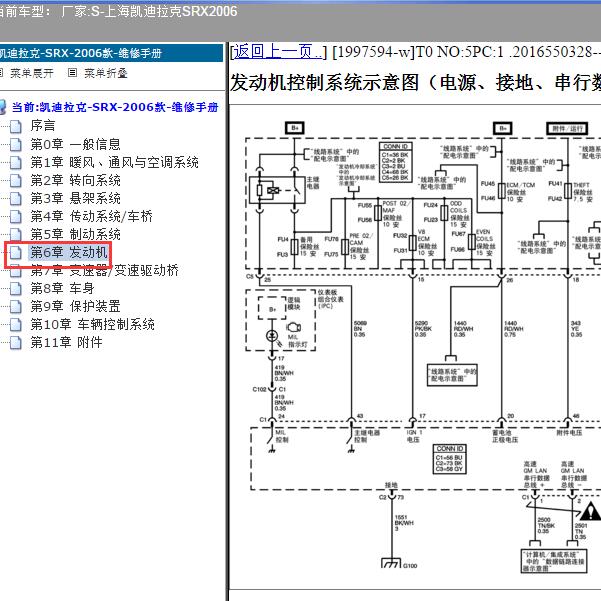Click the page icon beside 第6章 发动机

(16, 252)
